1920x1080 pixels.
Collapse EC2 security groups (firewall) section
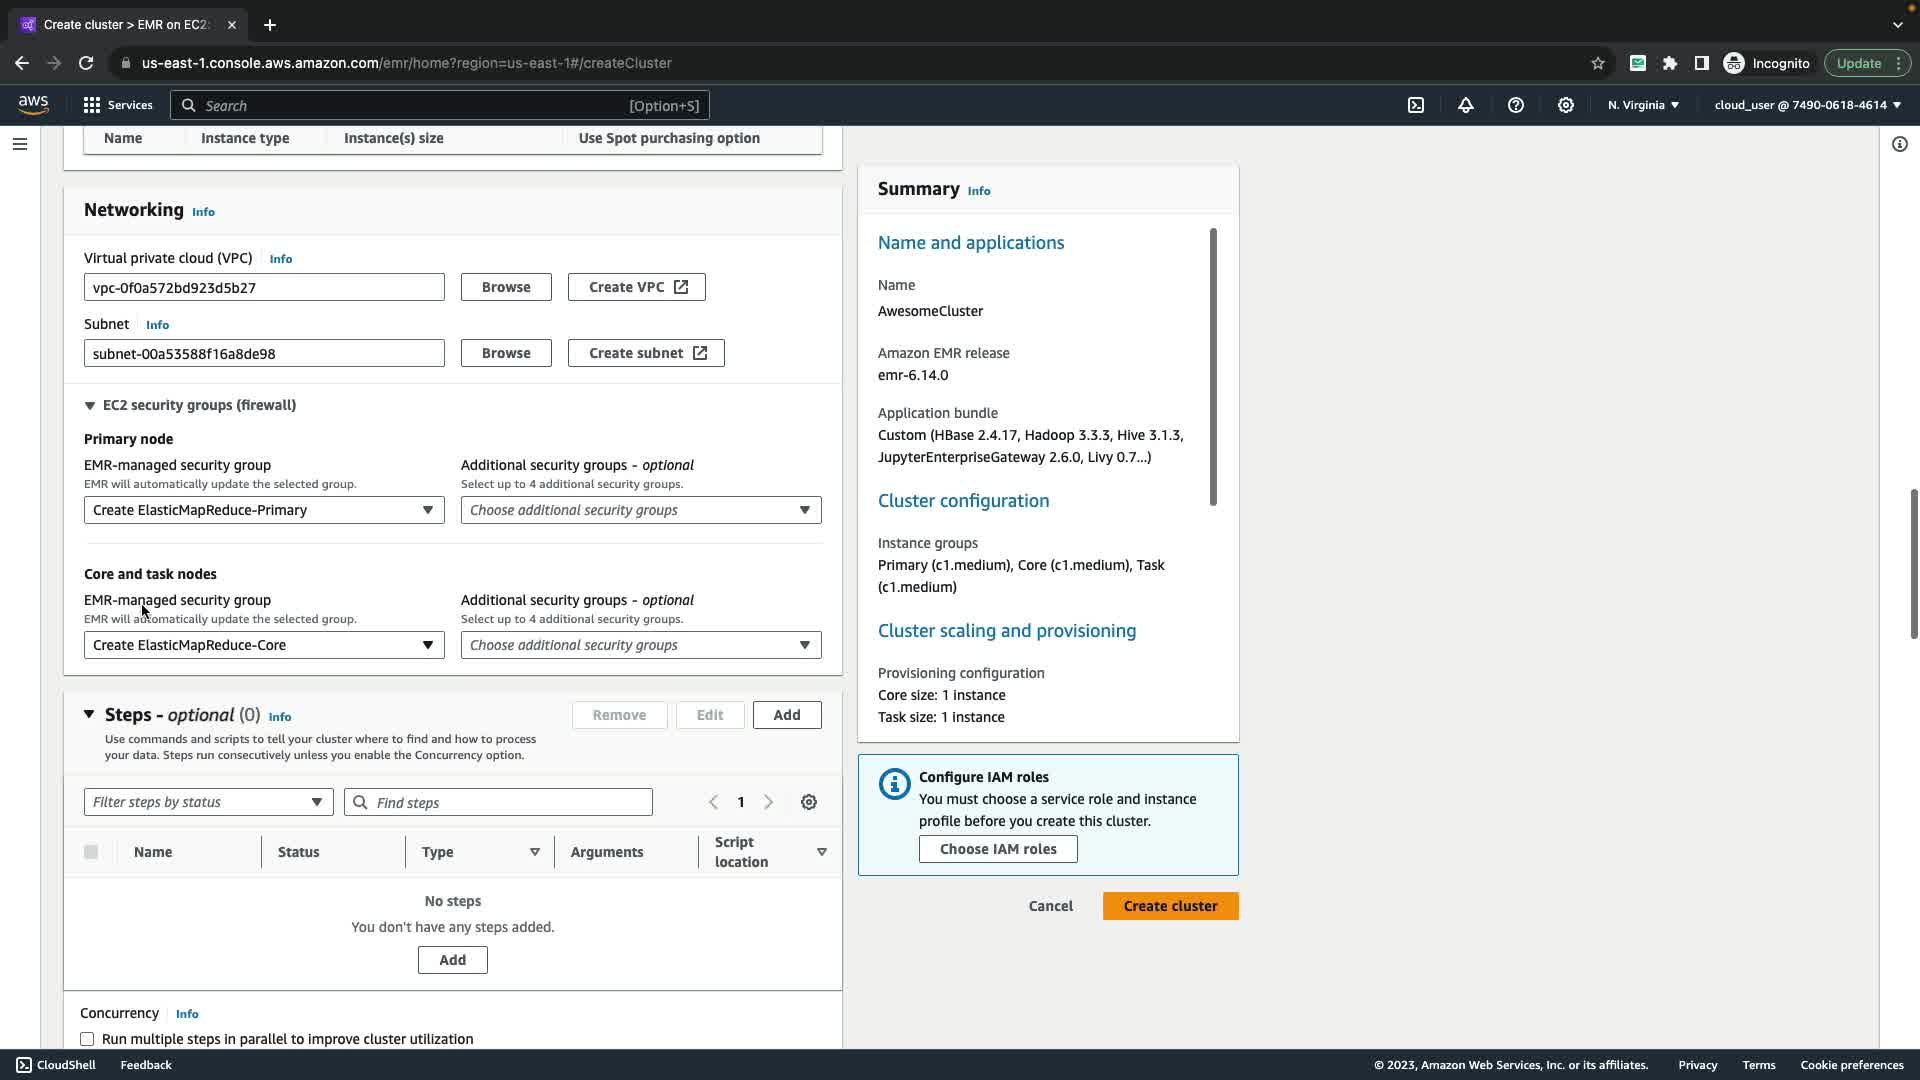click(90, 405)
